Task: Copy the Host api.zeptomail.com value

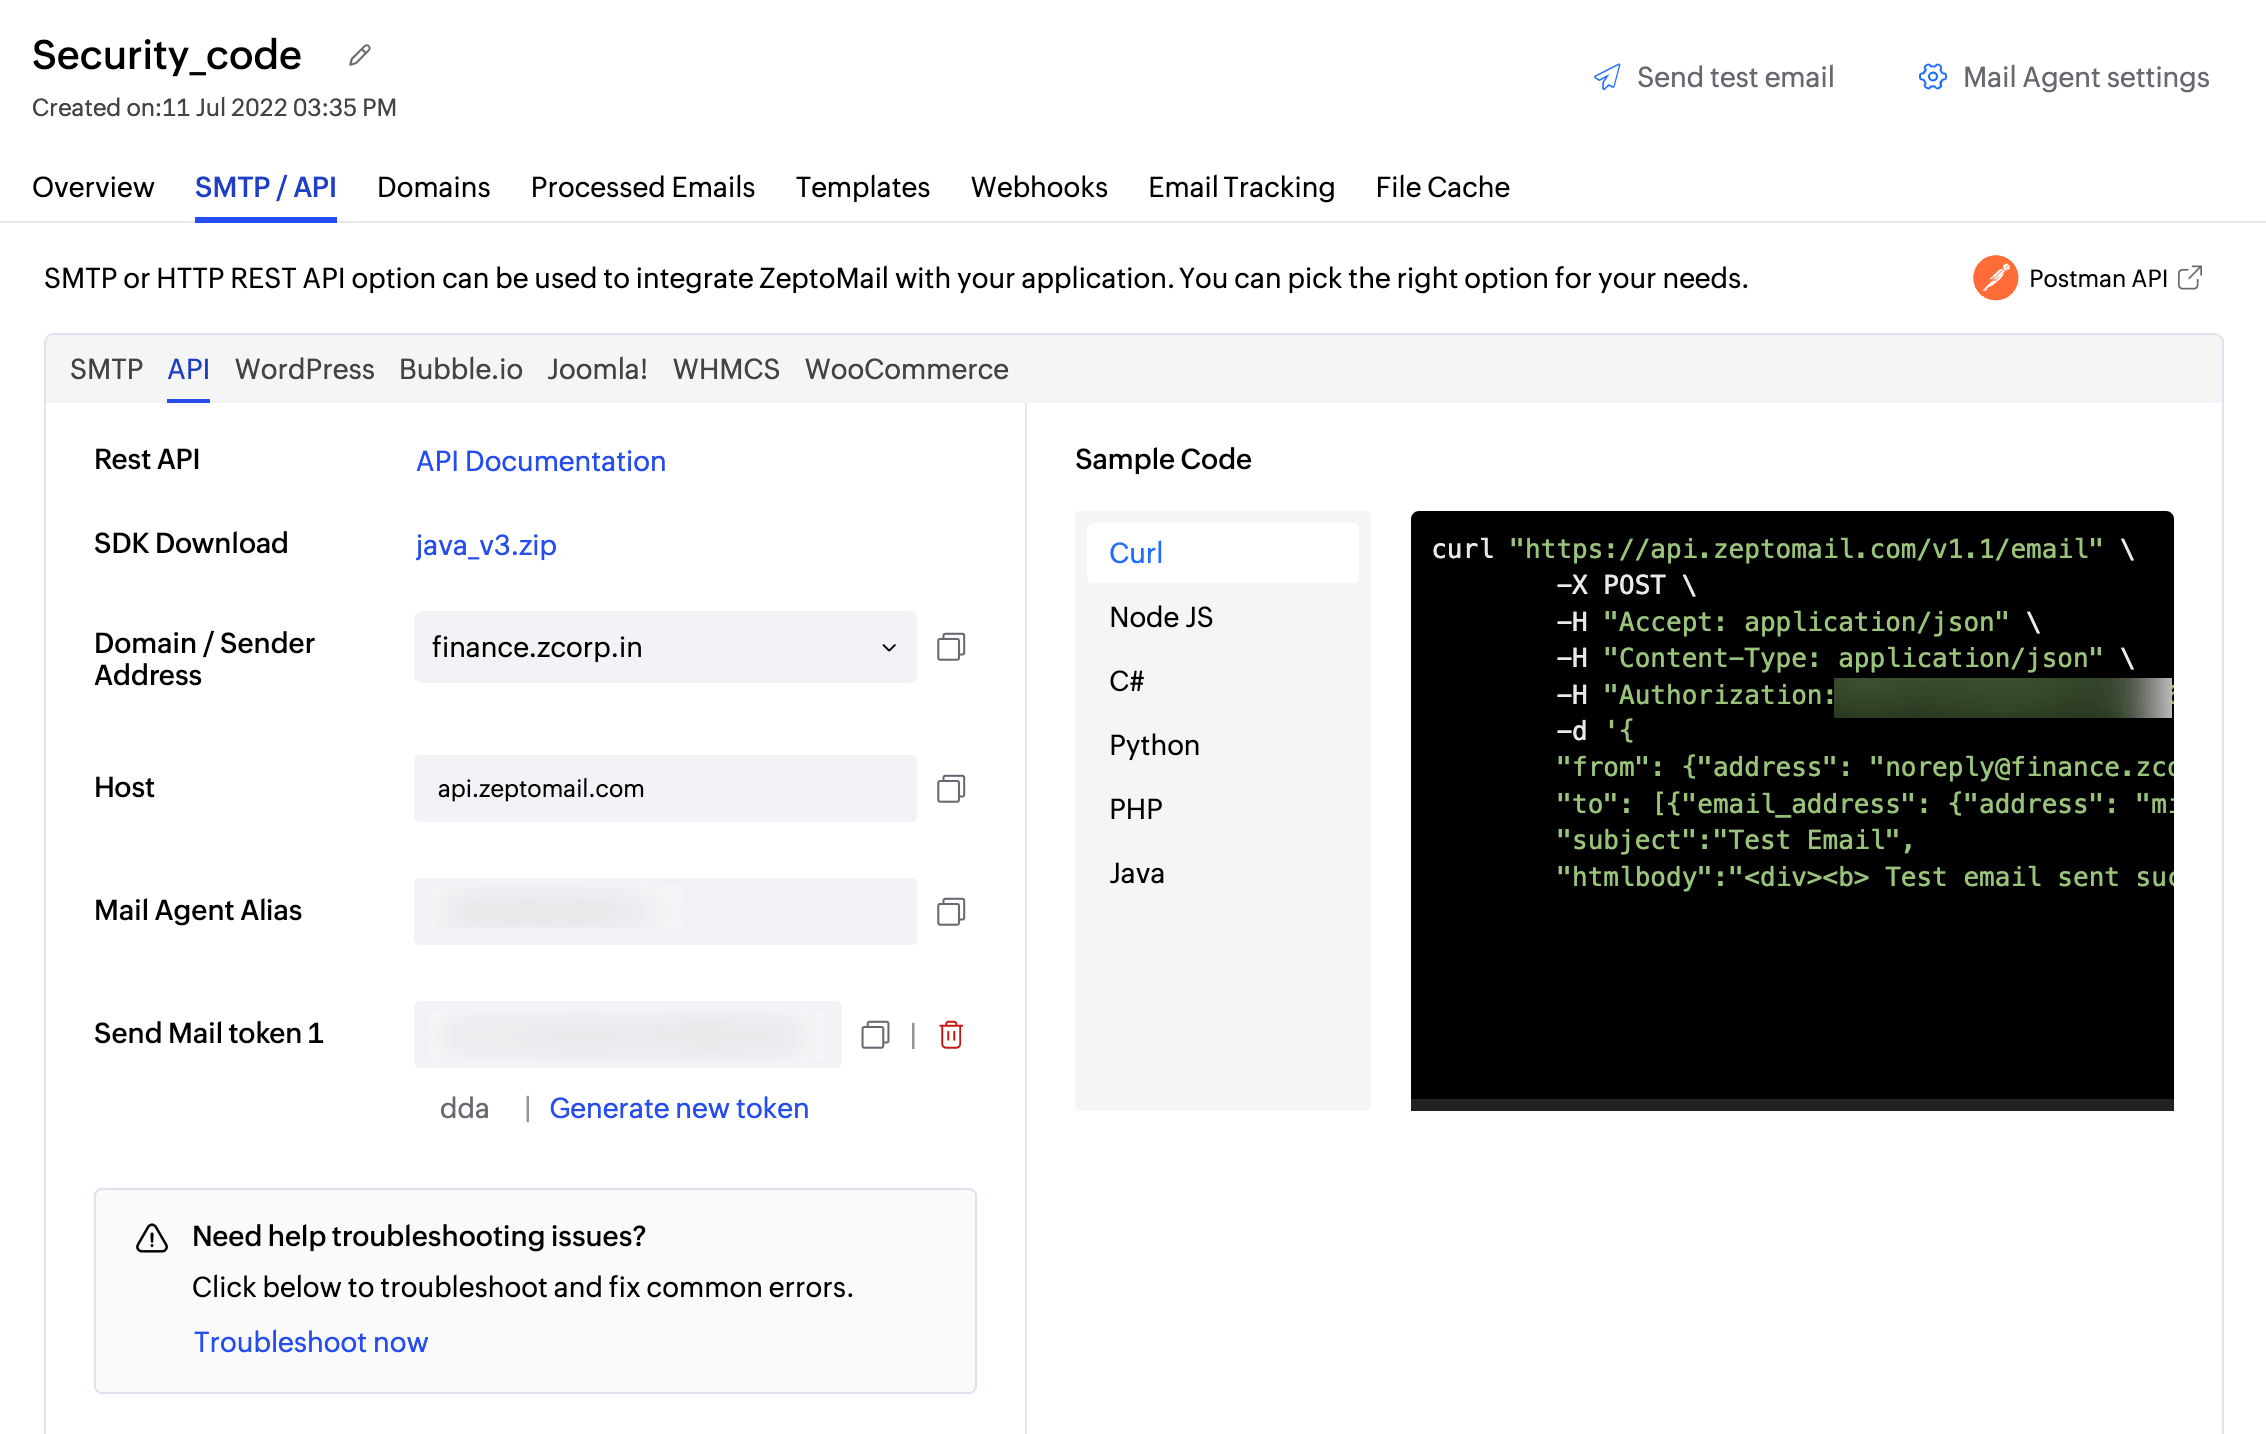Action: click(950, 789)
